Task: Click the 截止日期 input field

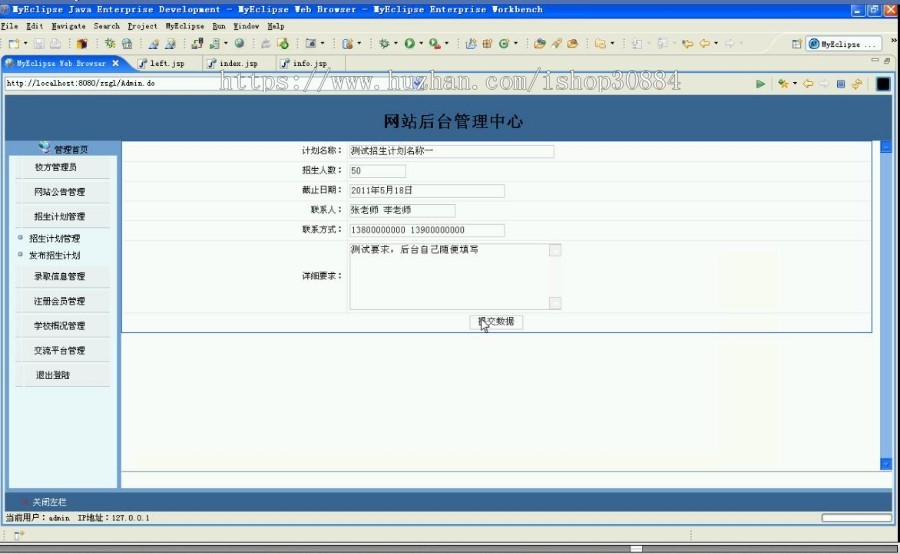Action: (x=426, y=191)
